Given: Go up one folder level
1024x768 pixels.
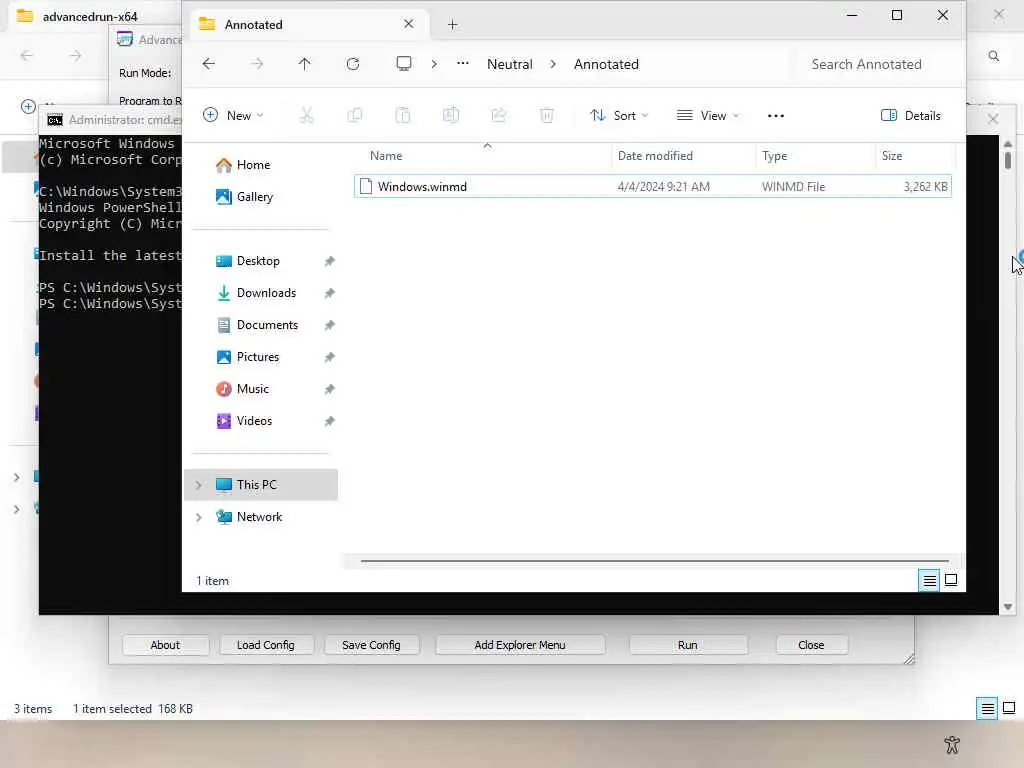Looking at the screenshot, I should [304, 64].
